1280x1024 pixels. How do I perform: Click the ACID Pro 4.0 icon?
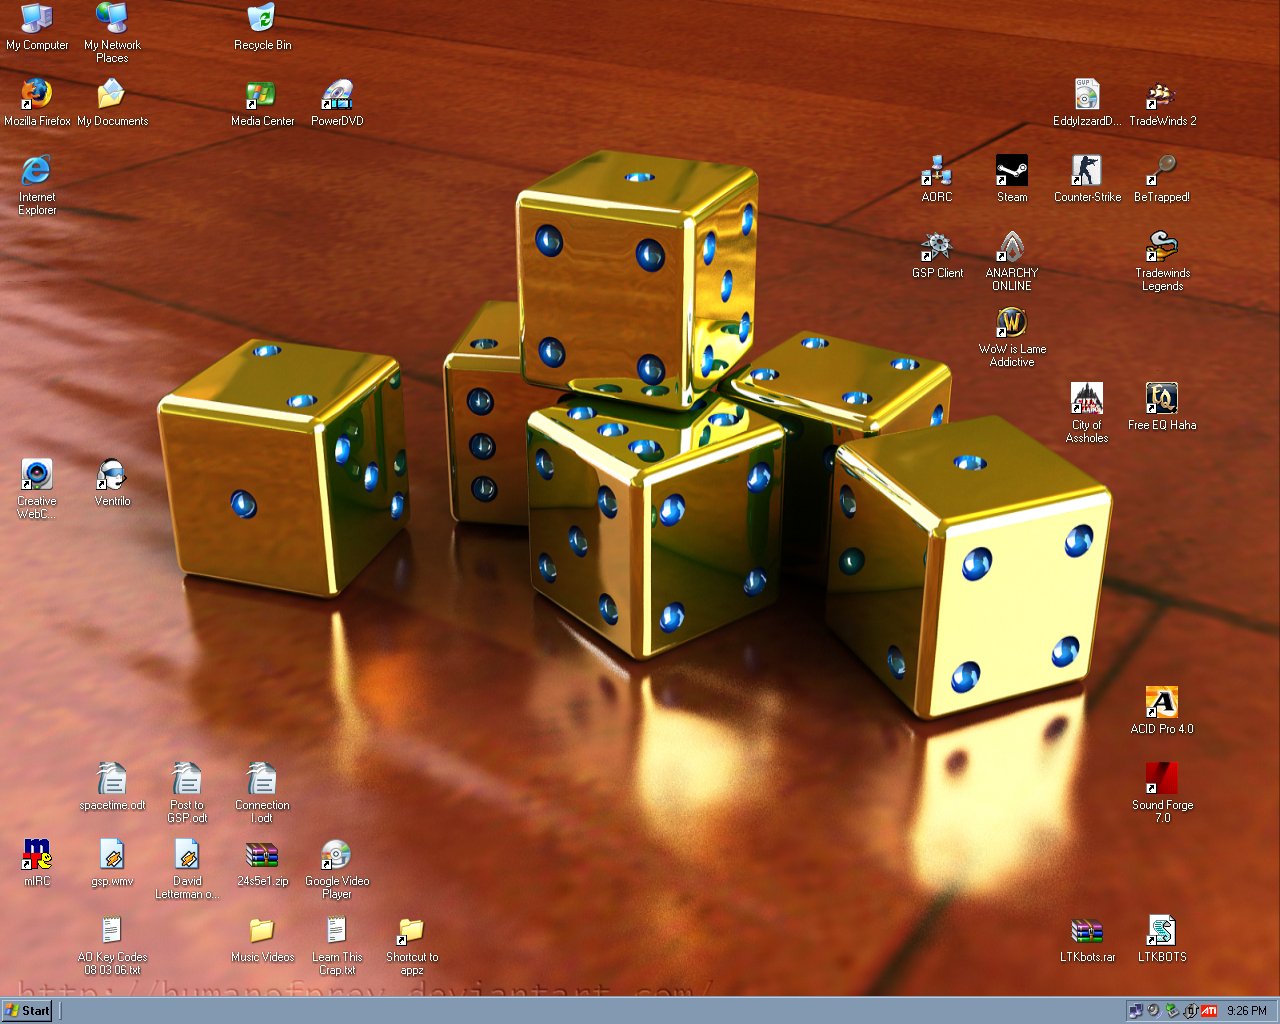[1162, 703]
